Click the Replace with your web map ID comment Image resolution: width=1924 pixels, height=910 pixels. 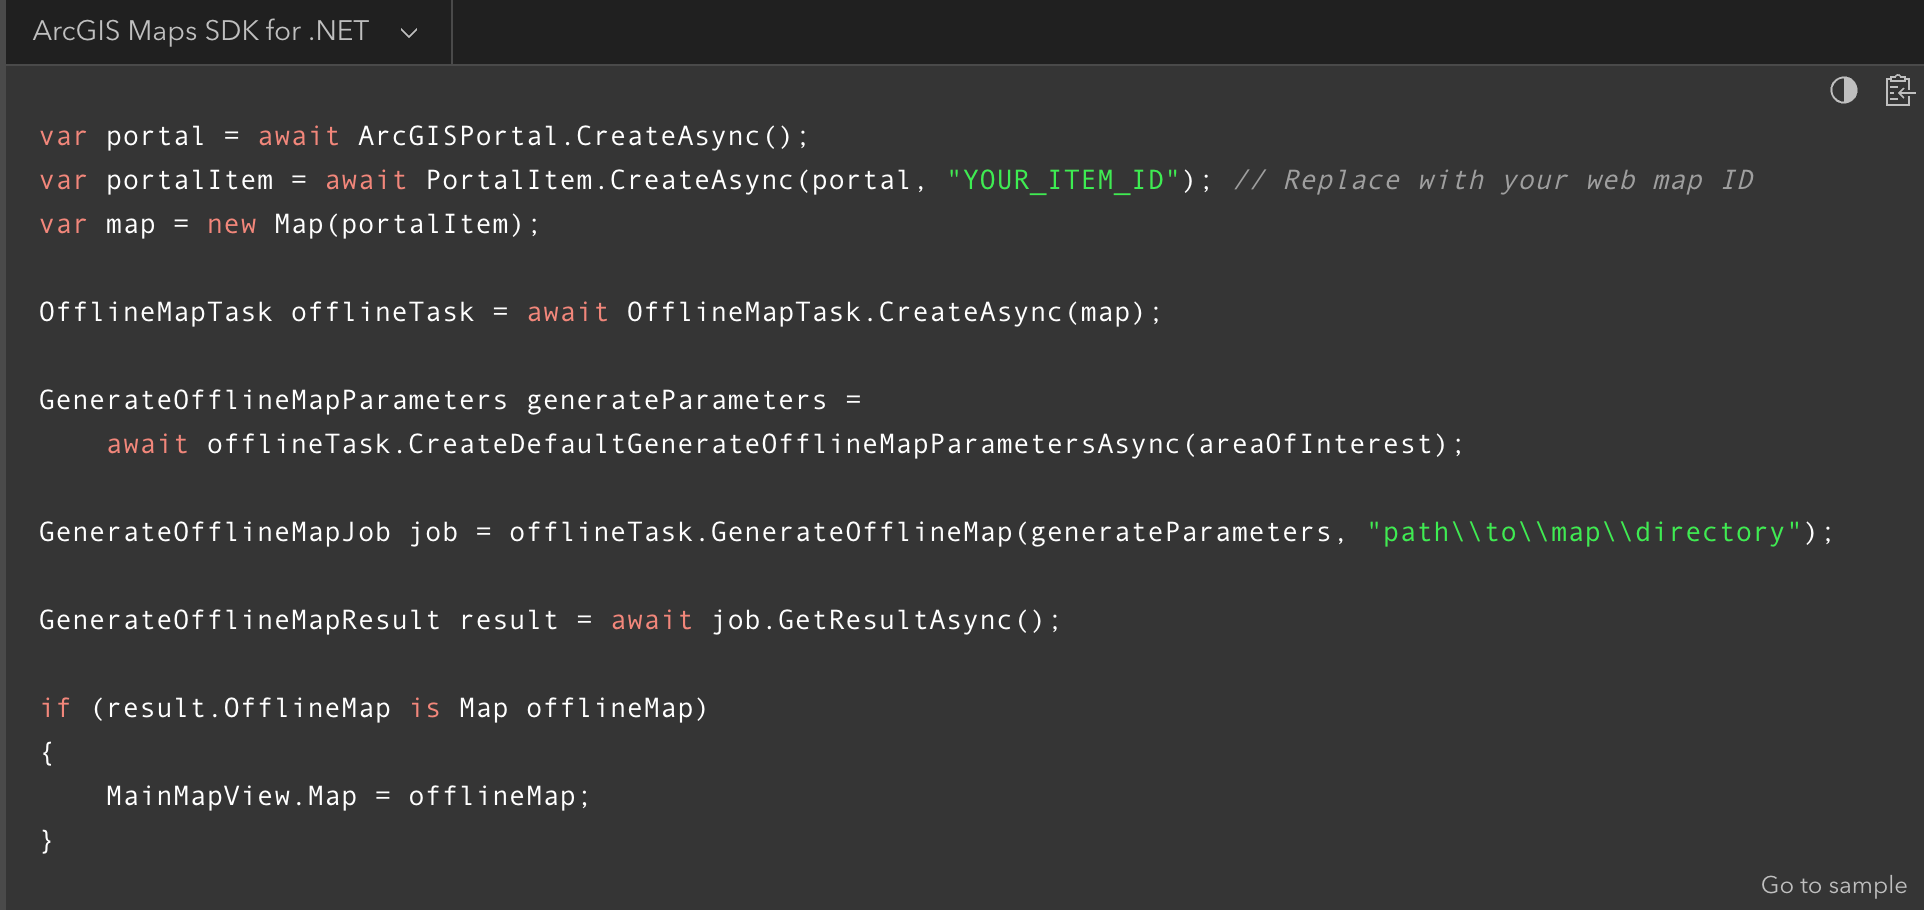pos(1493,180)
